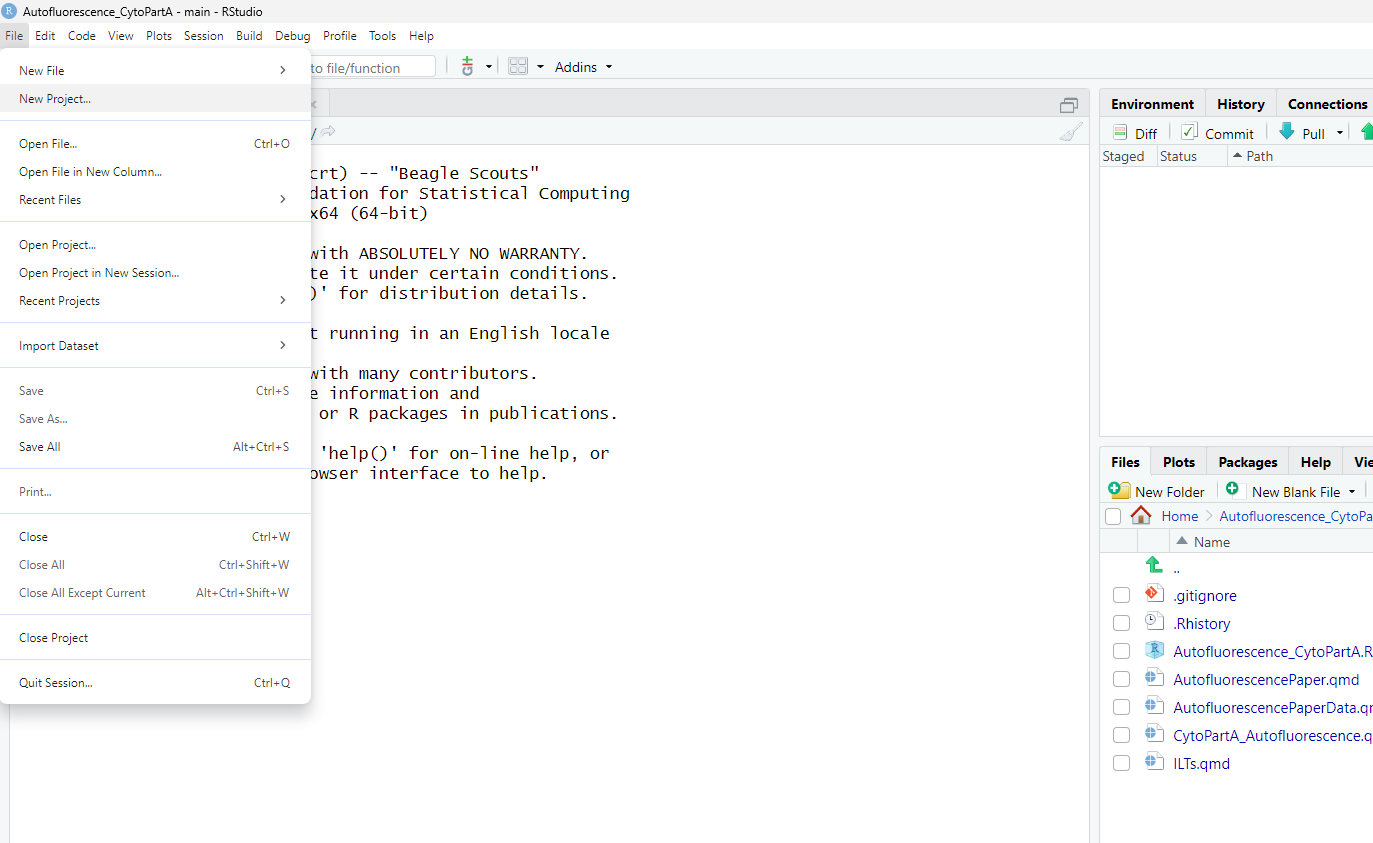Click the go to file/function search field
The width and height of the screenshot is (1373, 843).
pyautogui.click(x=370, y=68)
